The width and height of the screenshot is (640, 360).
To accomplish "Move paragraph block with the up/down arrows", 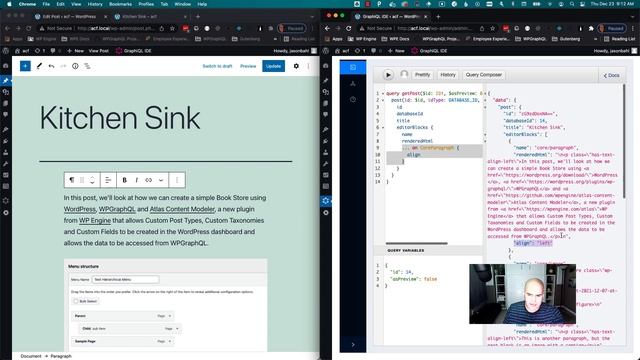I will pyautogui.click(x=92, y=180).
